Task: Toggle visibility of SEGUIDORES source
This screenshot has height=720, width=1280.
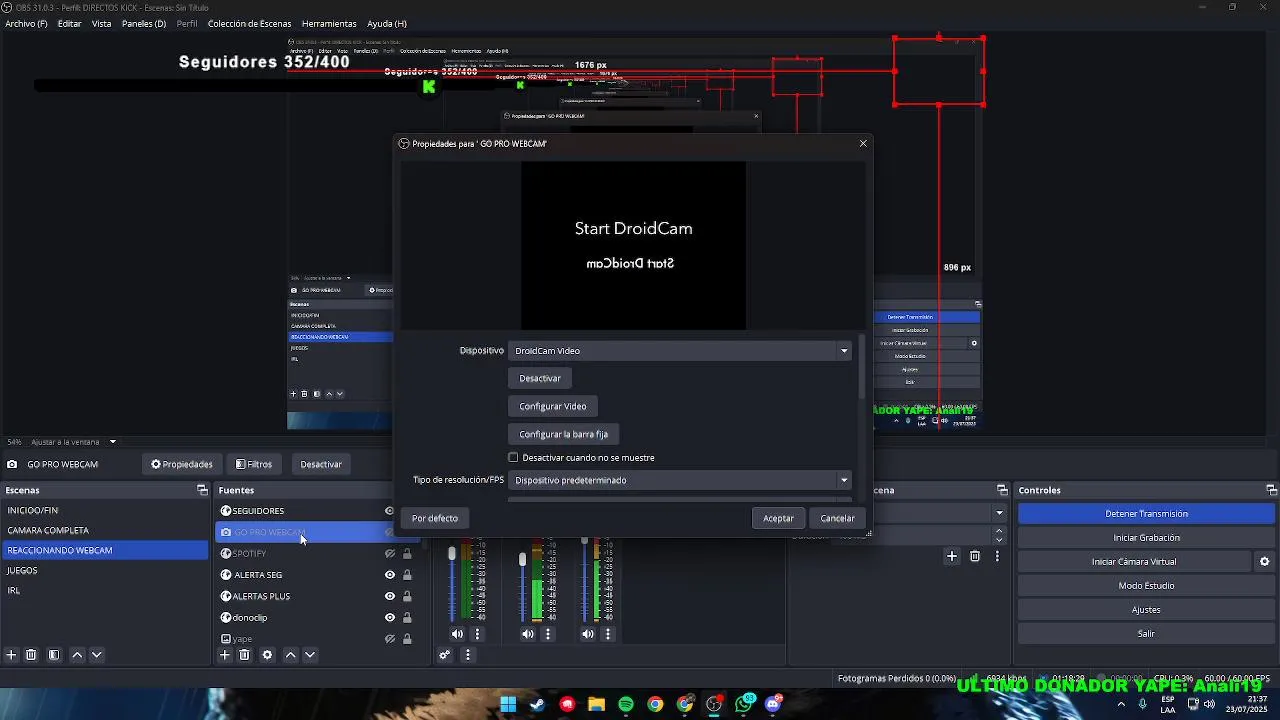Action: tap(390, 511)
